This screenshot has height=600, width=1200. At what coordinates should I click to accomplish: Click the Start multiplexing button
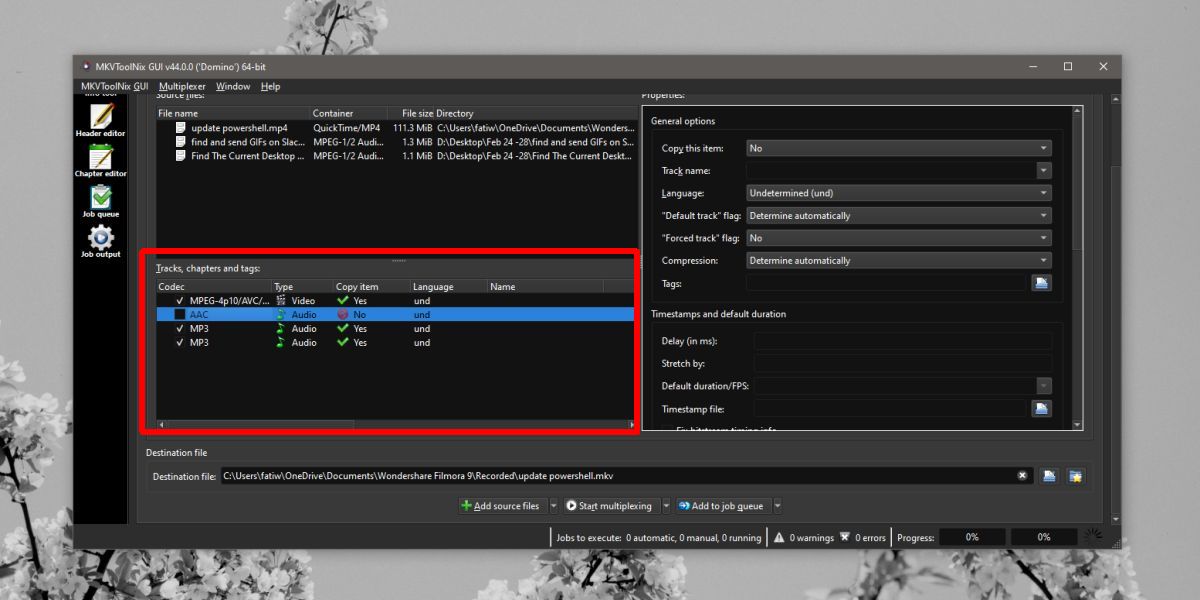coord(610,506)
